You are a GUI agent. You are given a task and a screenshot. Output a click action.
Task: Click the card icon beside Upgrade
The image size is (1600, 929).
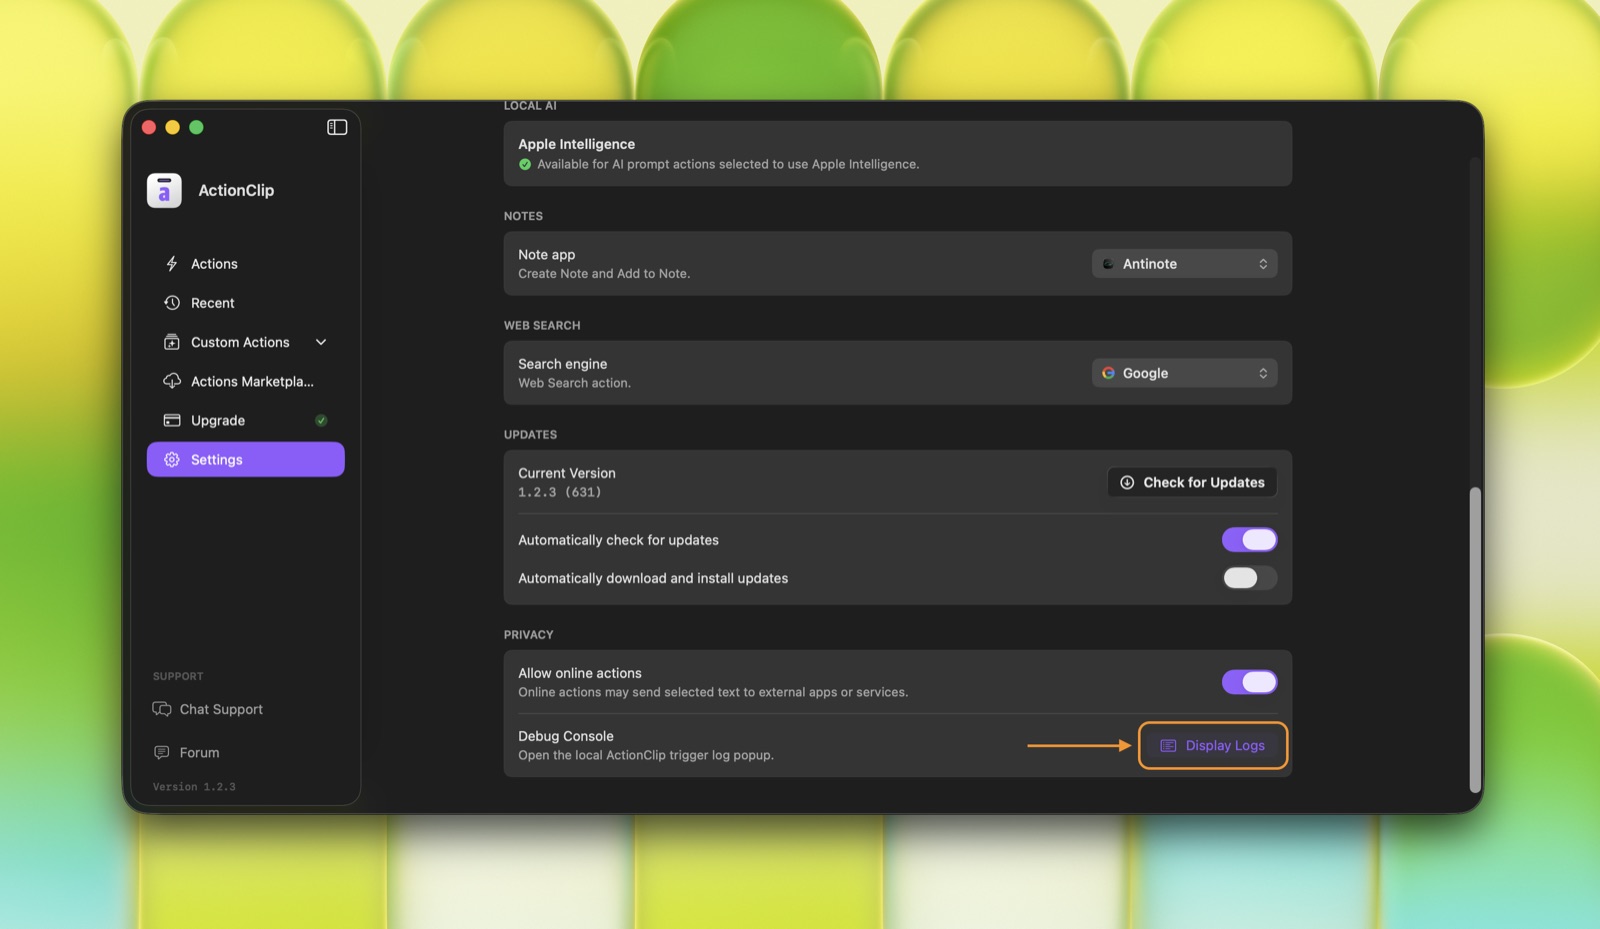point(172,420)
